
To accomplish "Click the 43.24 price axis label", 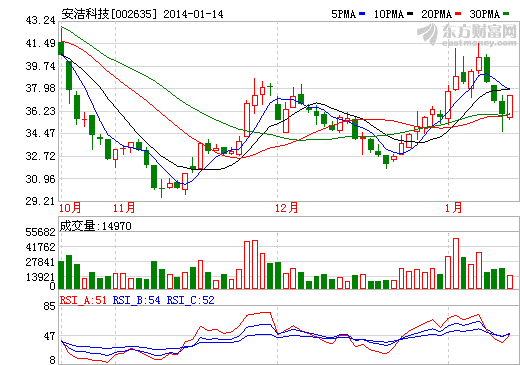I will (x=40, y=21).
